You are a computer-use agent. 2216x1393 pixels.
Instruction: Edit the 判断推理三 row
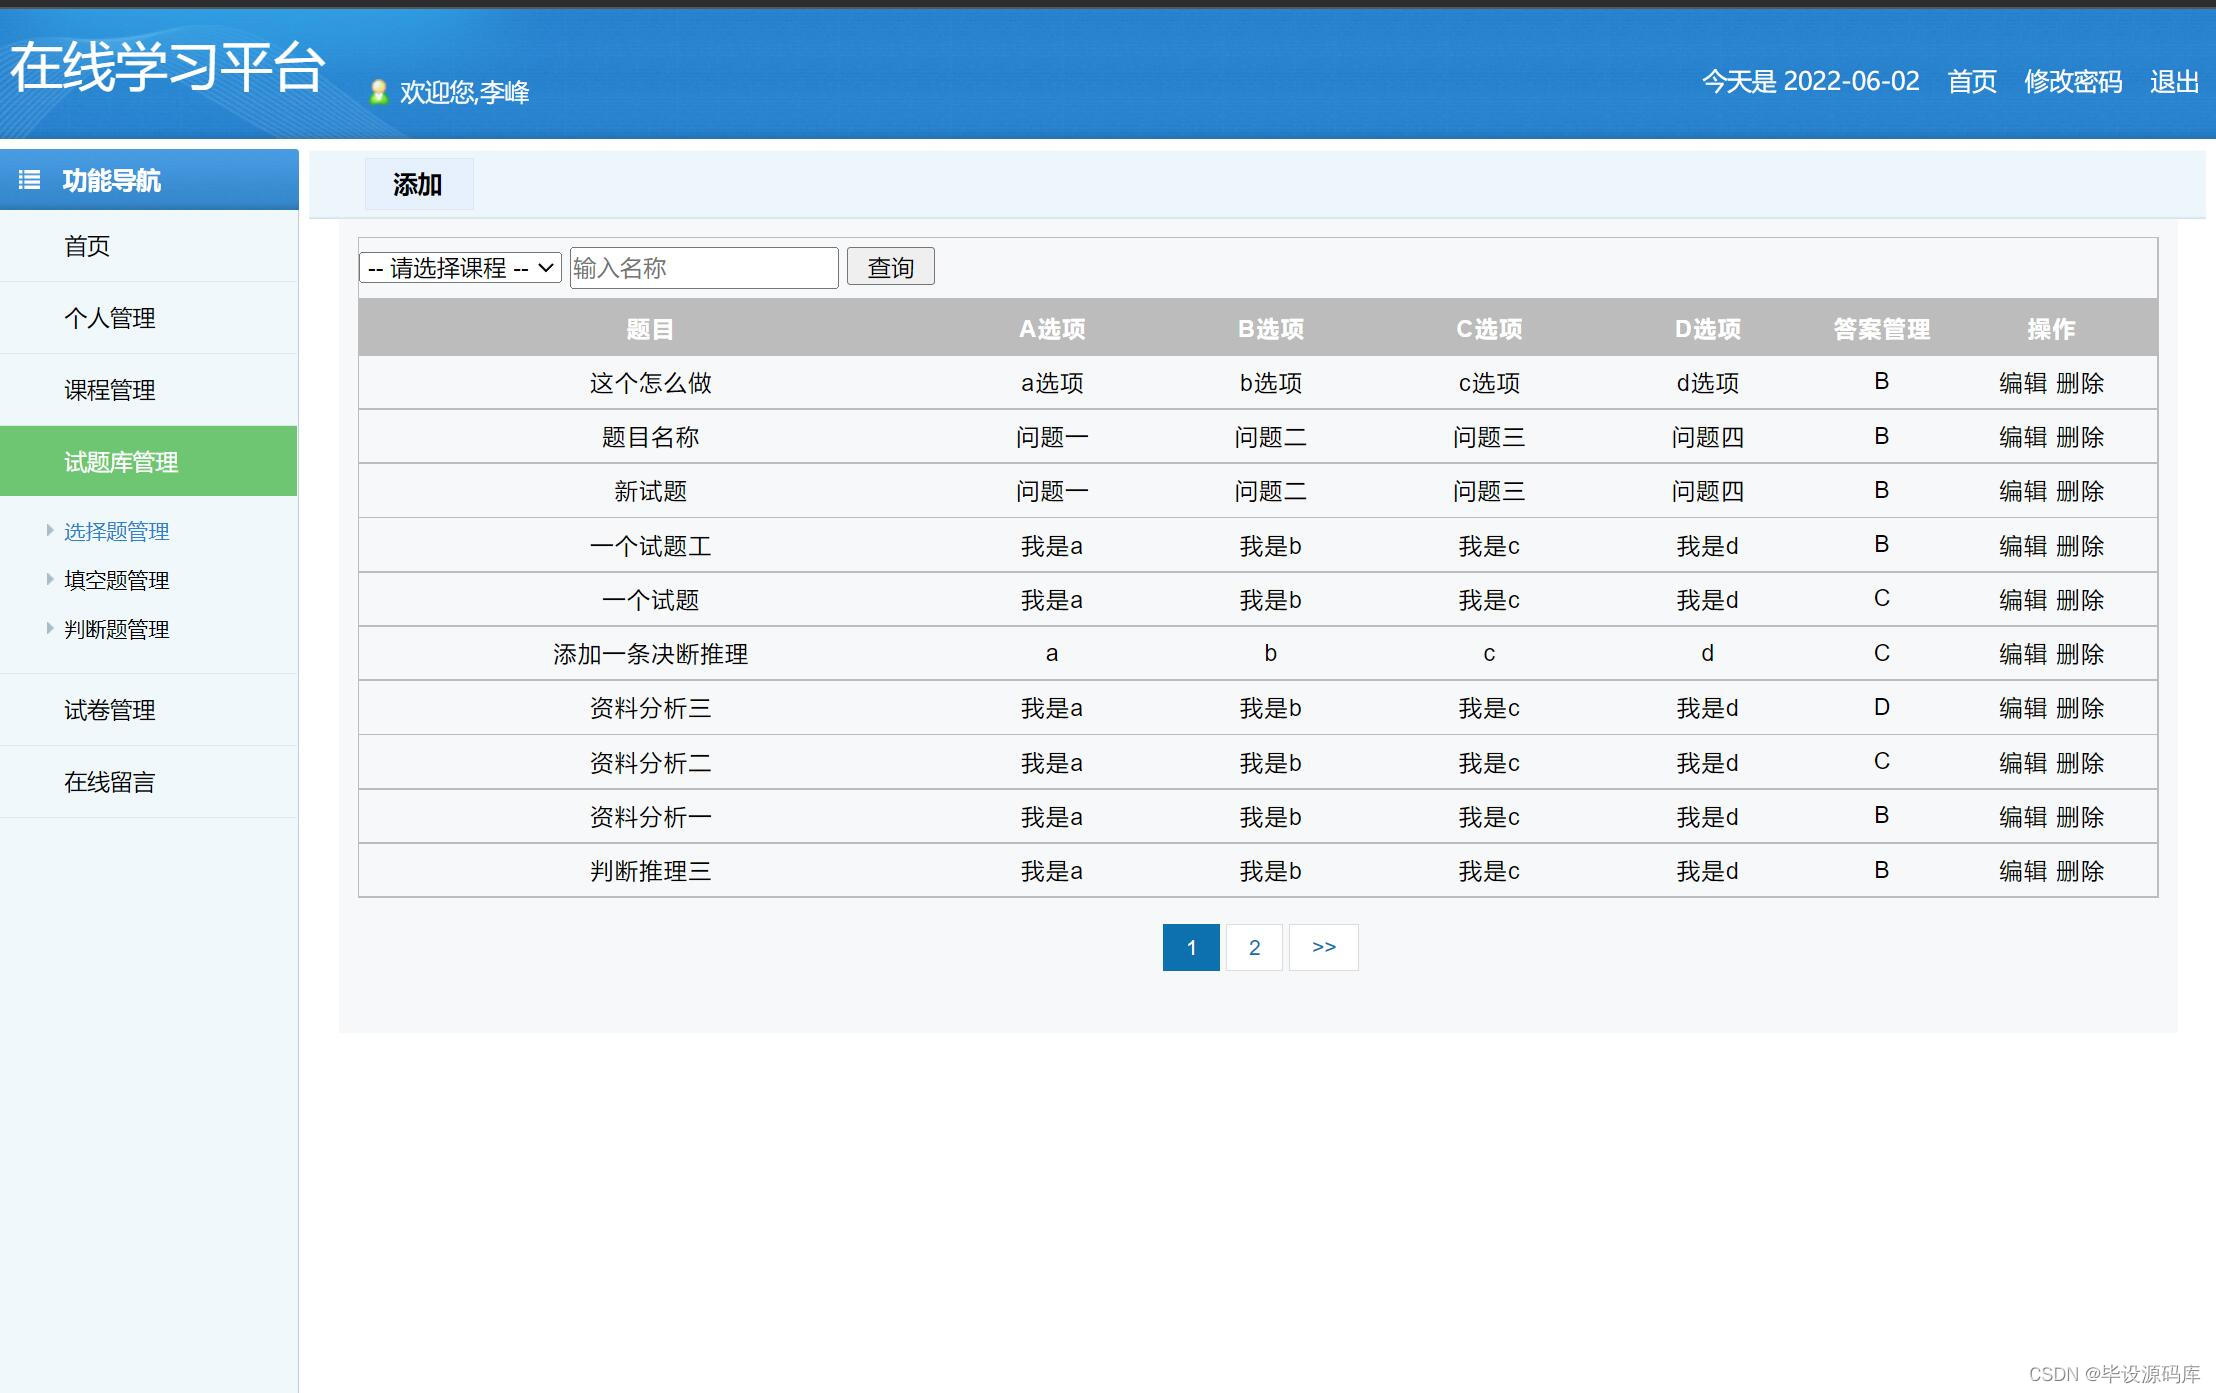coord(2023,871)
